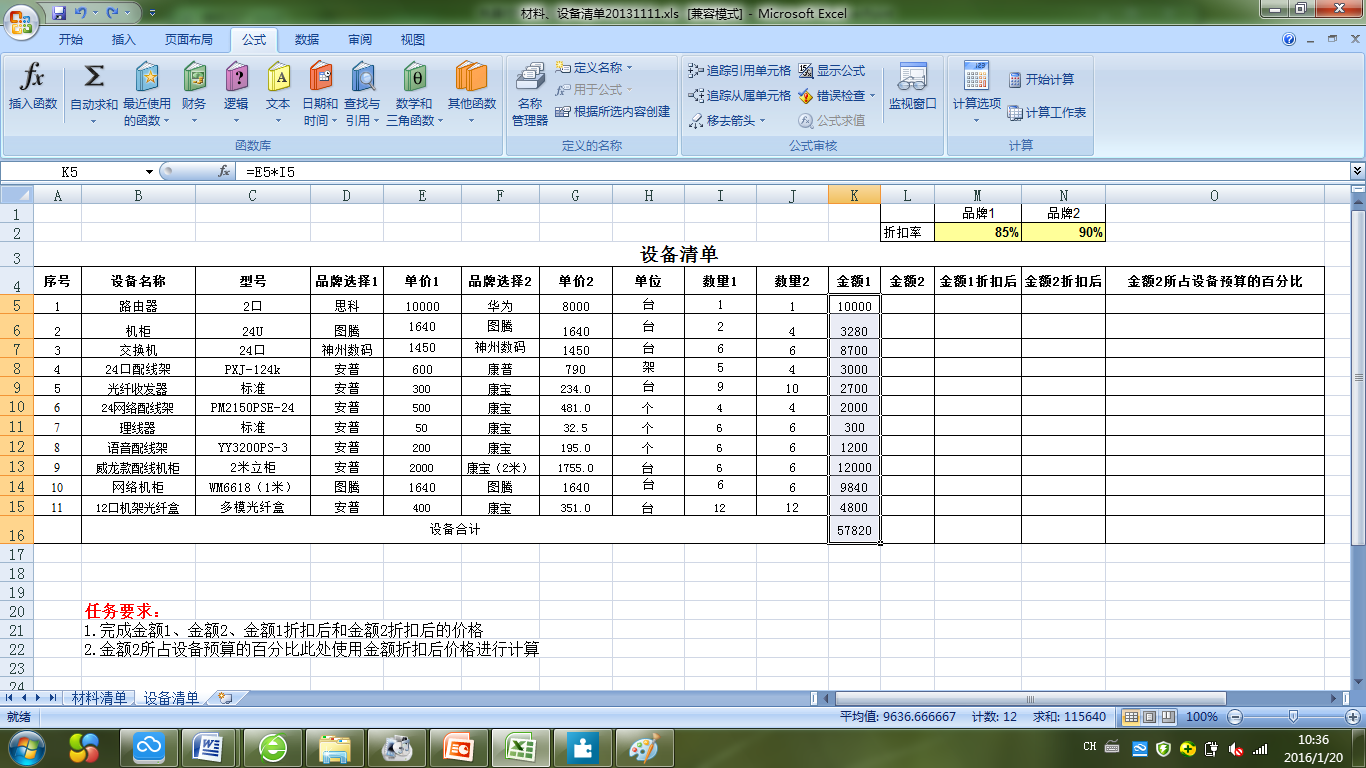This screenshot has height=768, width=1366.
Task: Click Trace Precedents (追踪引用单元格)
Action: [740, 71]
